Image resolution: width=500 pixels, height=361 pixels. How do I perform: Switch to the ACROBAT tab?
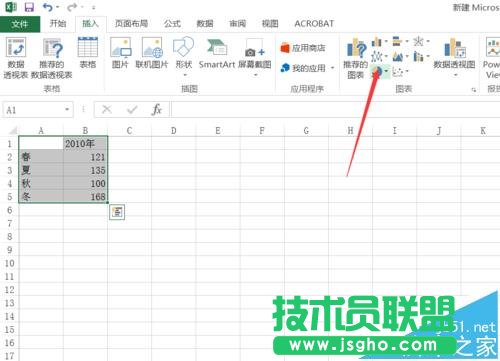(x=314, y=24)
